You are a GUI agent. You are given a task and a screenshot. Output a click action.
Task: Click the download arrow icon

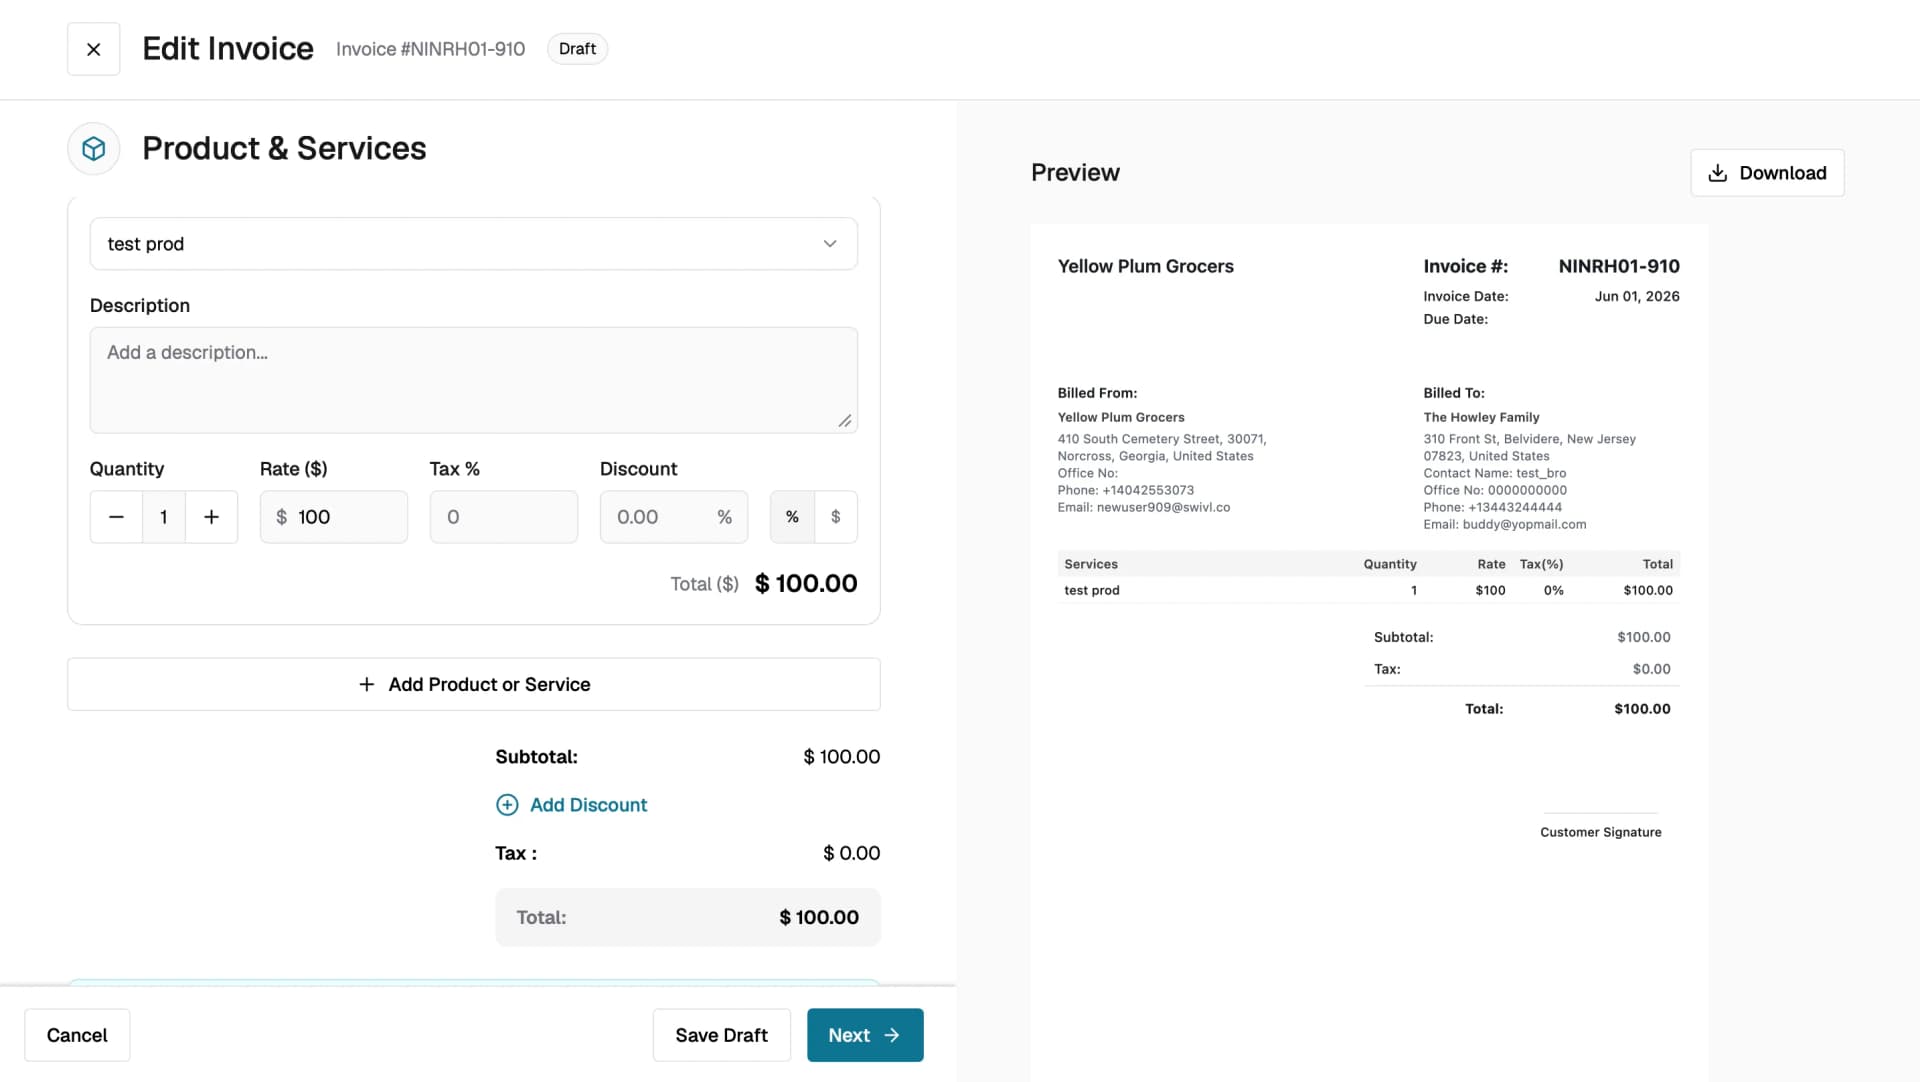1717,173
